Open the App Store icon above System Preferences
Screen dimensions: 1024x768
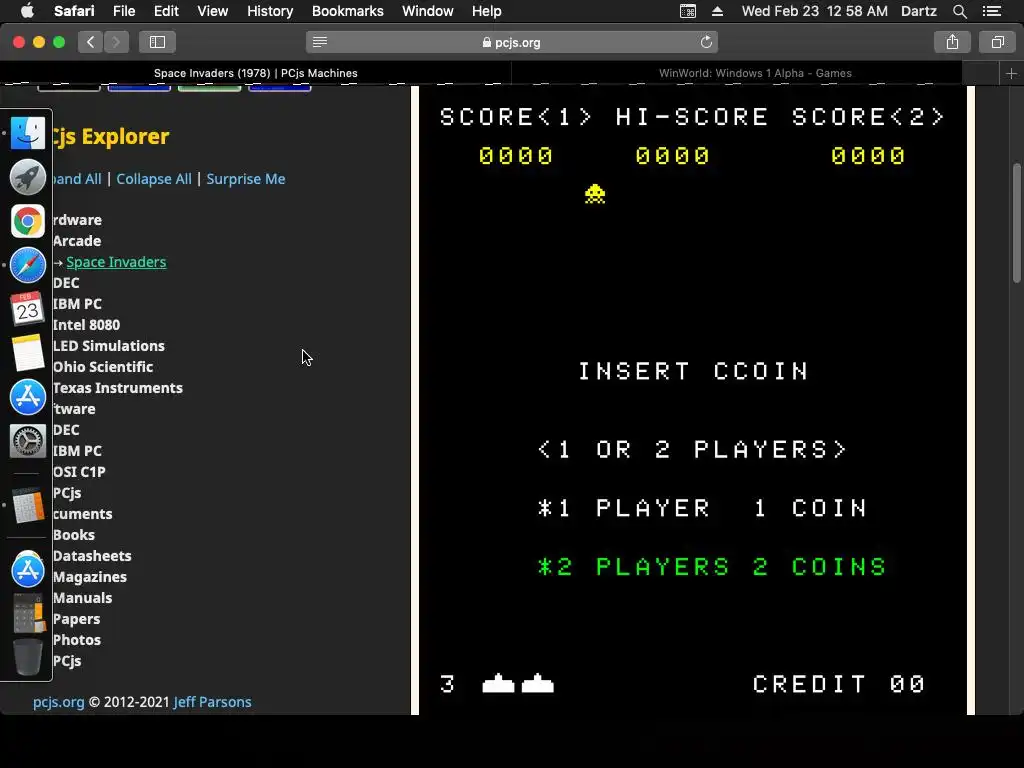27,397
